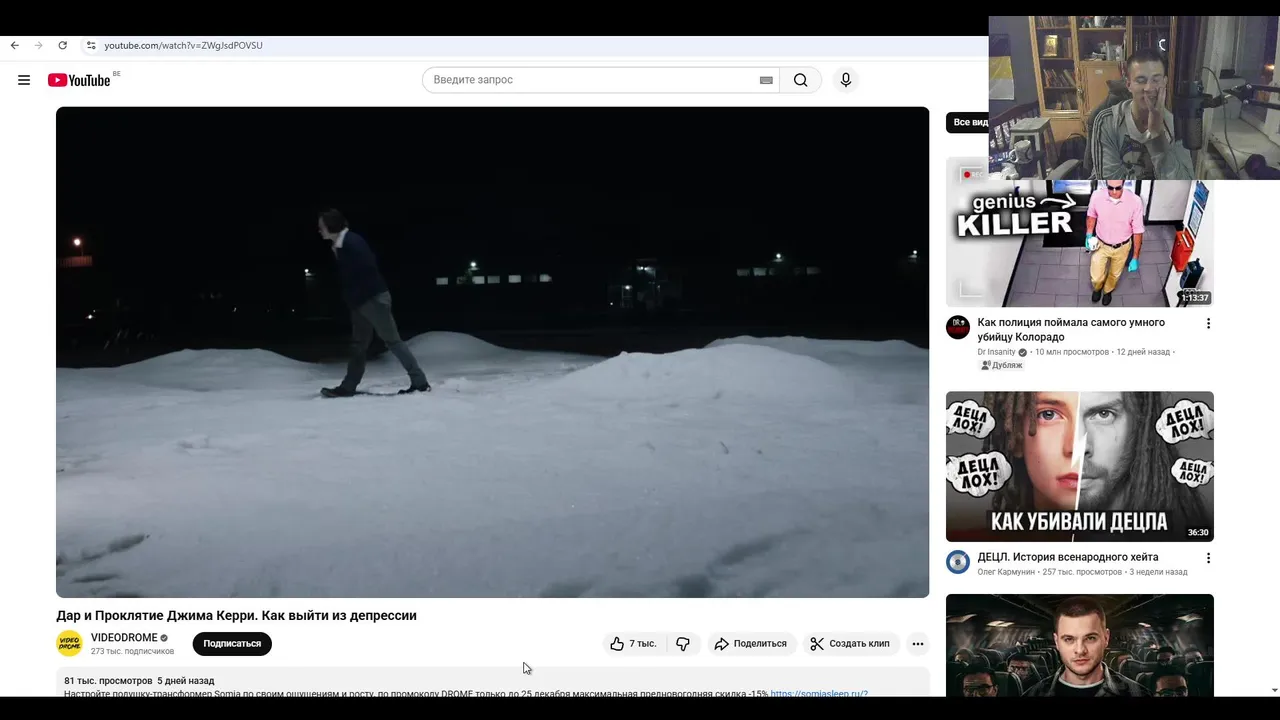1280x720 pixels.
Task: Click the webcam overlay window
Action: click(1134, 98)
